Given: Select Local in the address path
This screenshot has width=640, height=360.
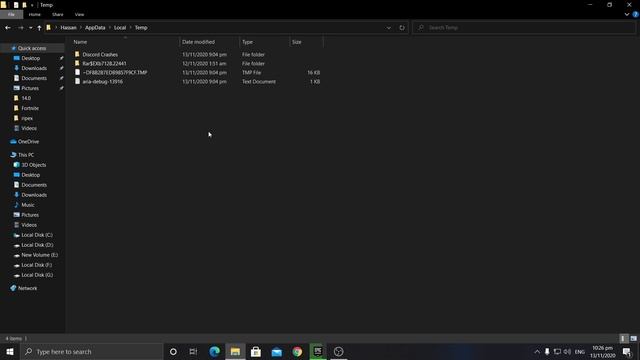Looking at the screenshot, I should tap(120, 28).
